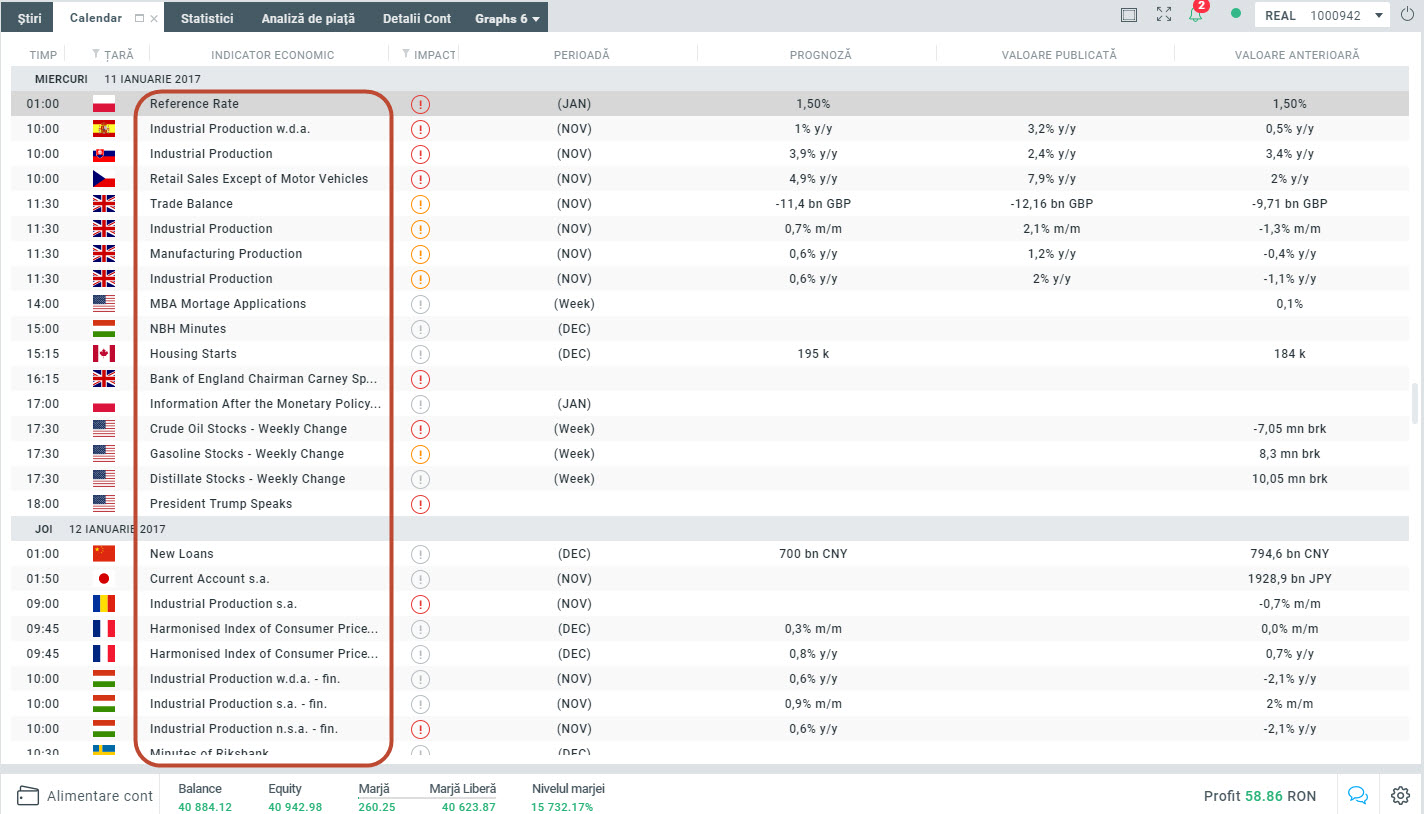This screenshot has height=814, width=1424.
Task: Switch to the Statistici tab
Action: click(207, 19)
